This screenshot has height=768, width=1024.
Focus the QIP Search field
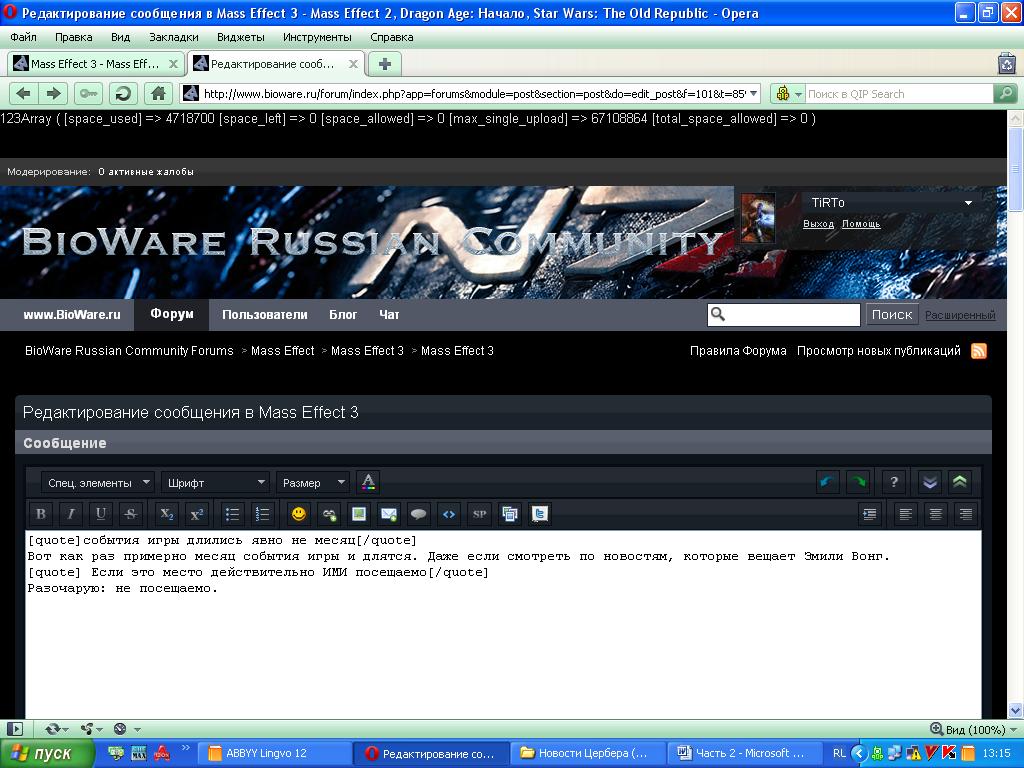[x=899, y=94]
